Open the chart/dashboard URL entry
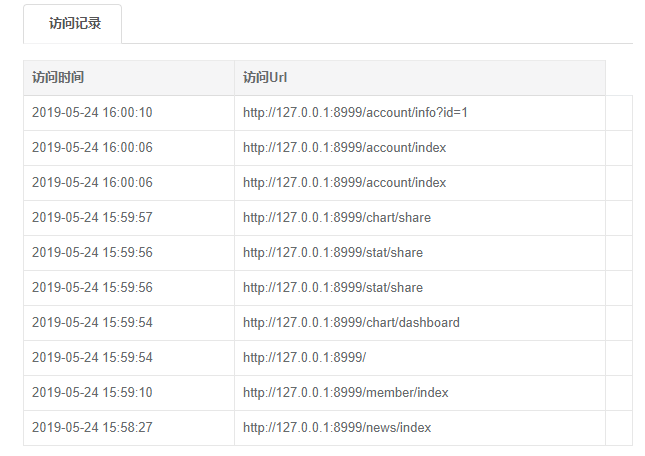 coord(351,323)
